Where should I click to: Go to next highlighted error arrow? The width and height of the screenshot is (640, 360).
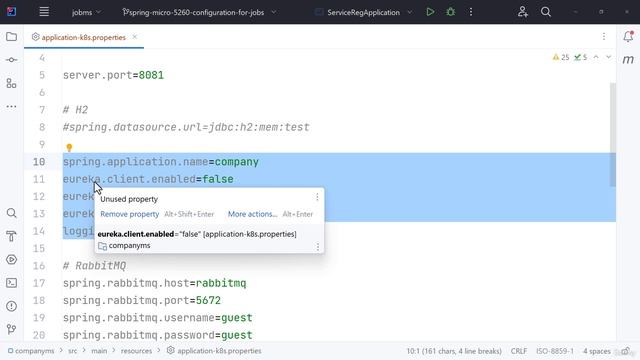pyautogui.click(x=609, y=57)
